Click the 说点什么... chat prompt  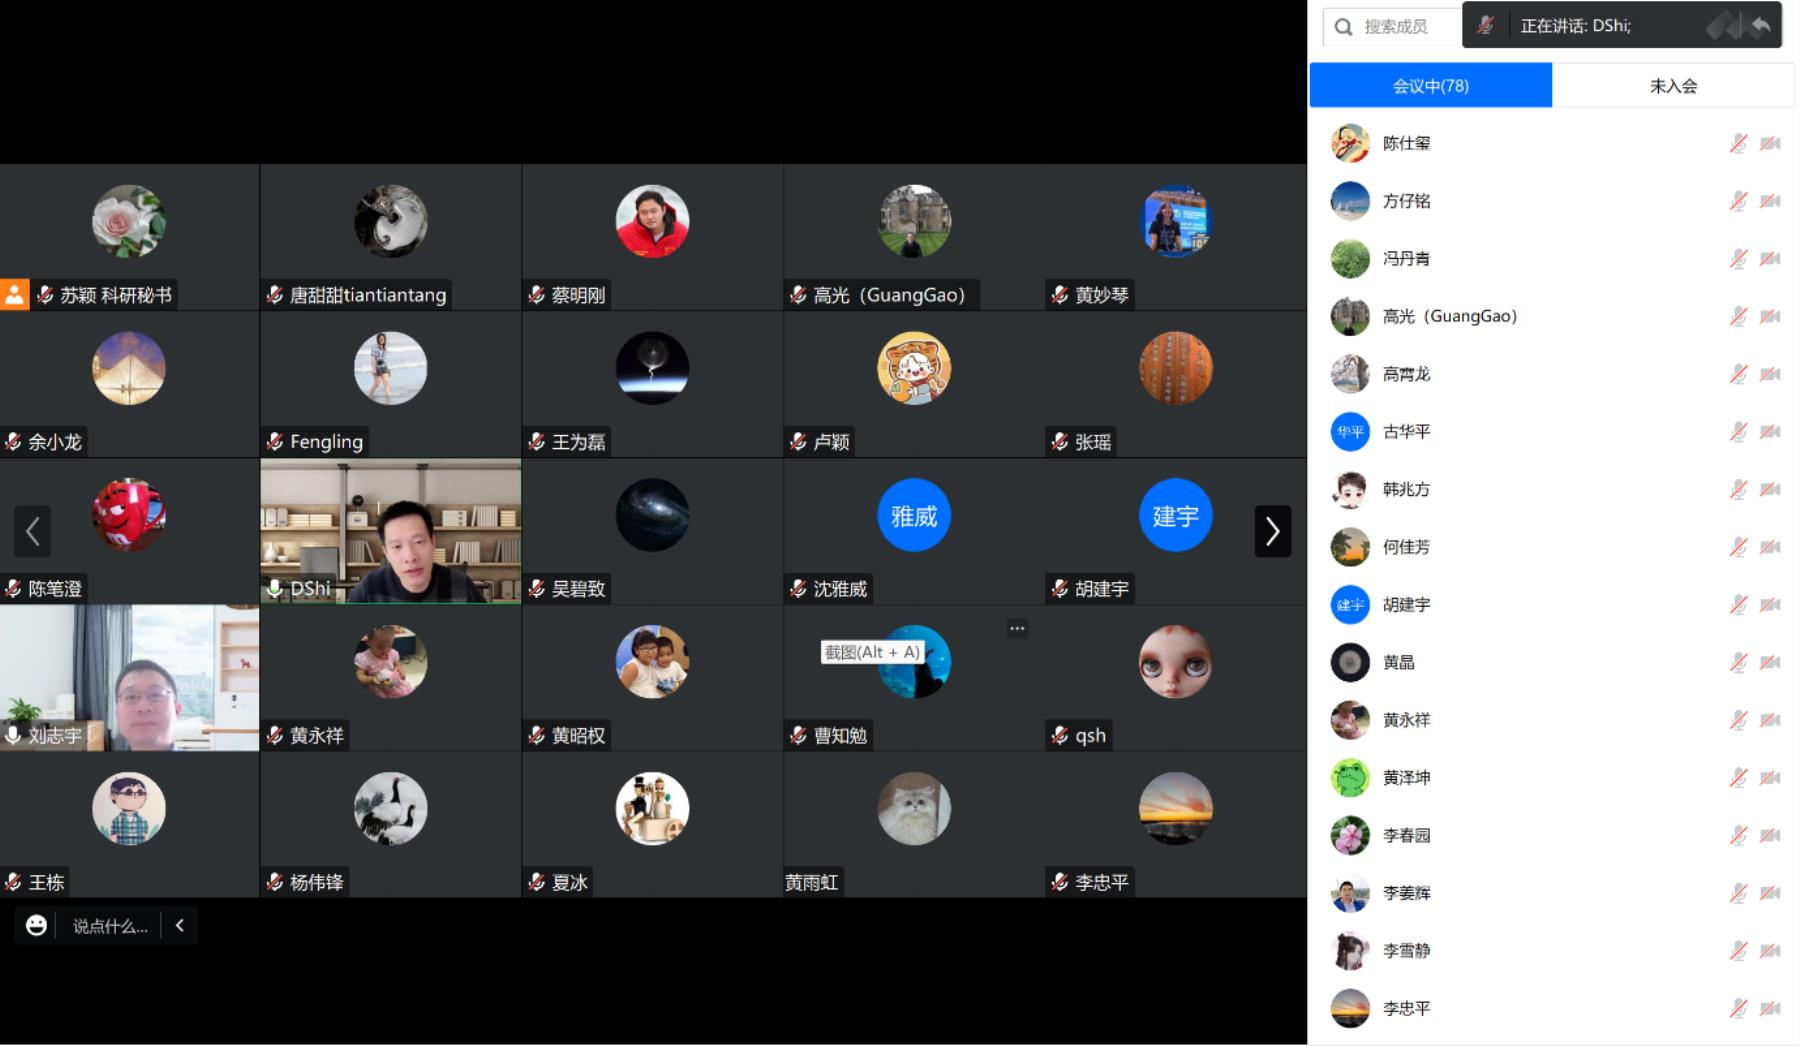coord(110,926)
